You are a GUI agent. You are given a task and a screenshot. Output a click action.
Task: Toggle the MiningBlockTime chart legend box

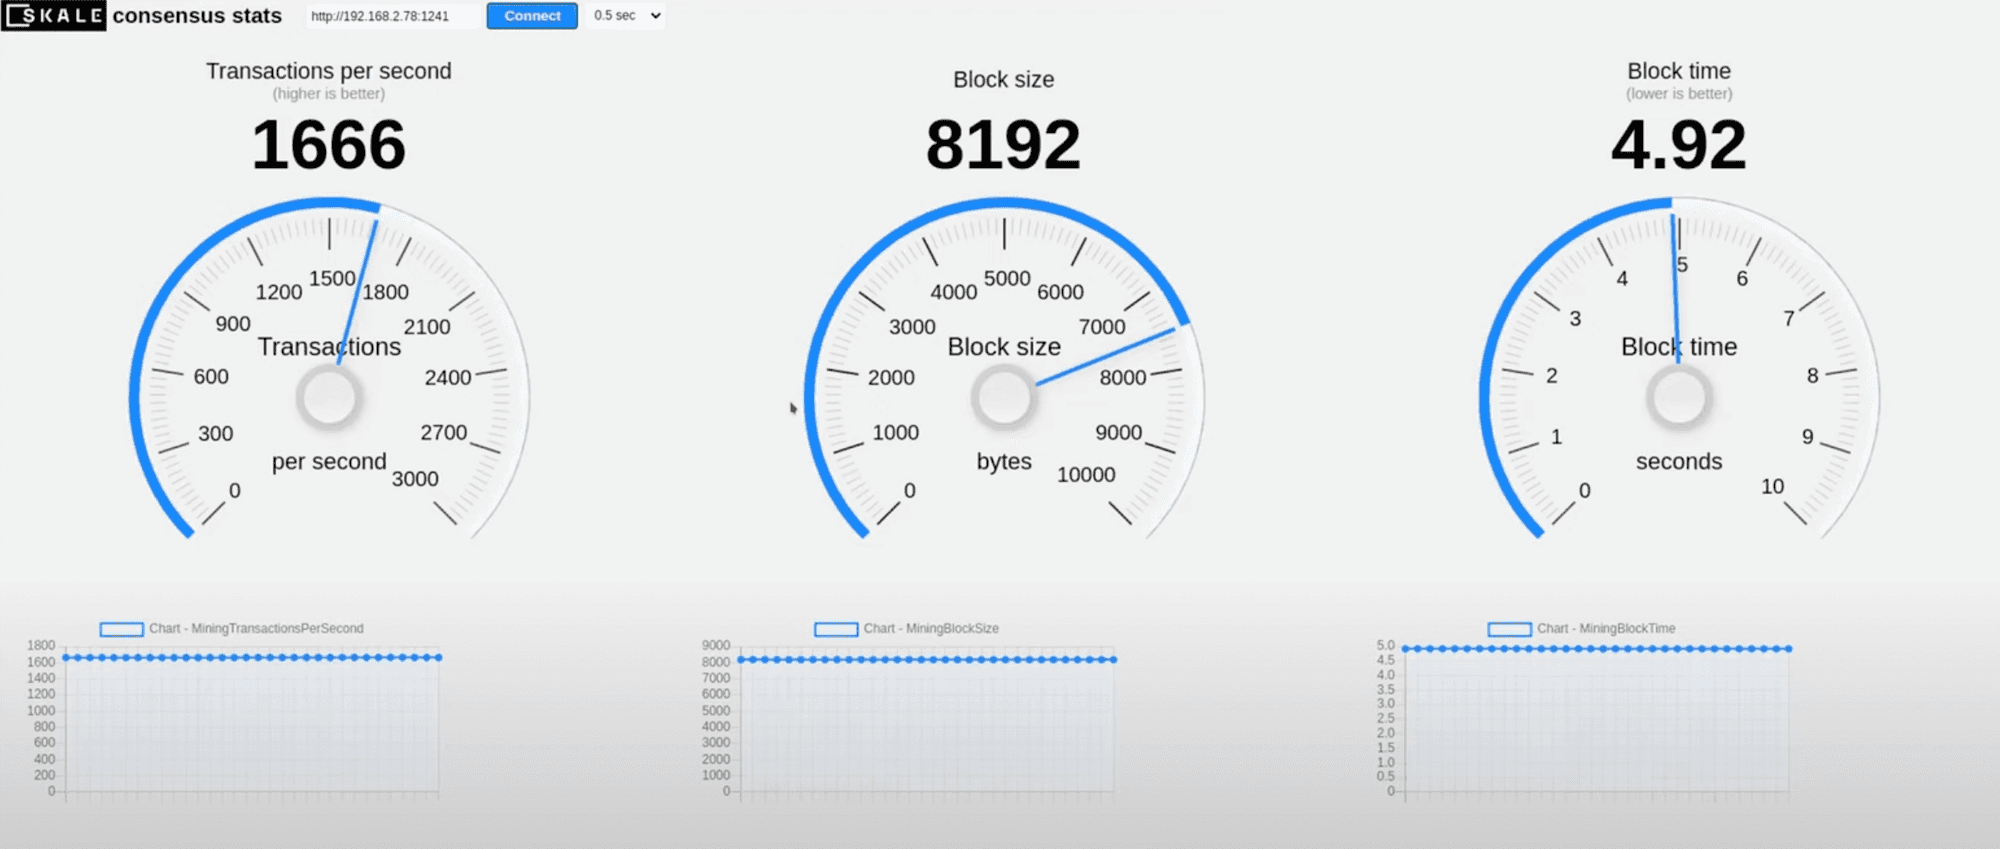click(1509, 629)
